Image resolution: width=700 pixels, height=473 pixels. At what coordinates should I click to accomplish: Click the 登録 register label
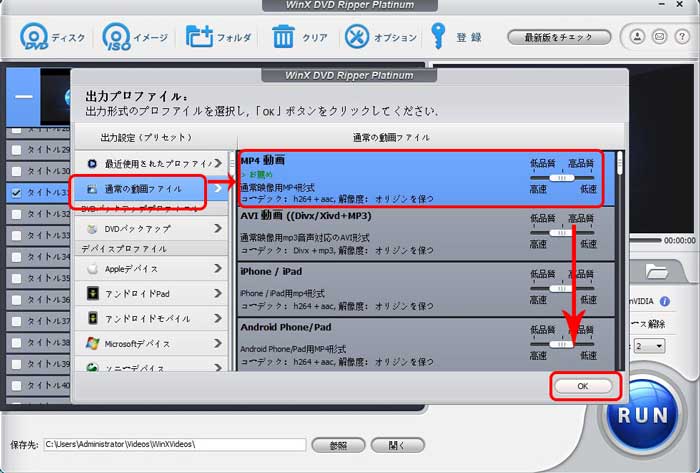pos(469,37)
